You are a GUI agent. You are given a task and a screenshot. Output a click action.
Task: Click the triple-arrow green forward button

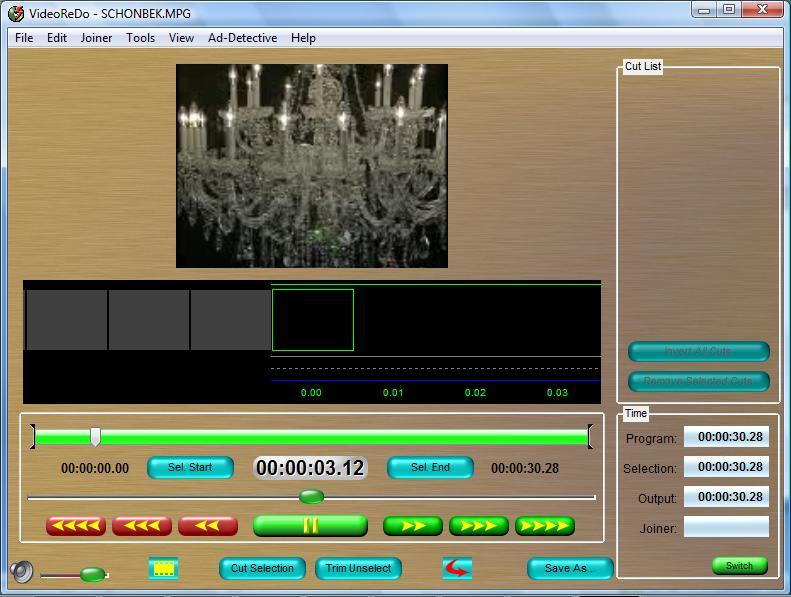pos(479,526)
